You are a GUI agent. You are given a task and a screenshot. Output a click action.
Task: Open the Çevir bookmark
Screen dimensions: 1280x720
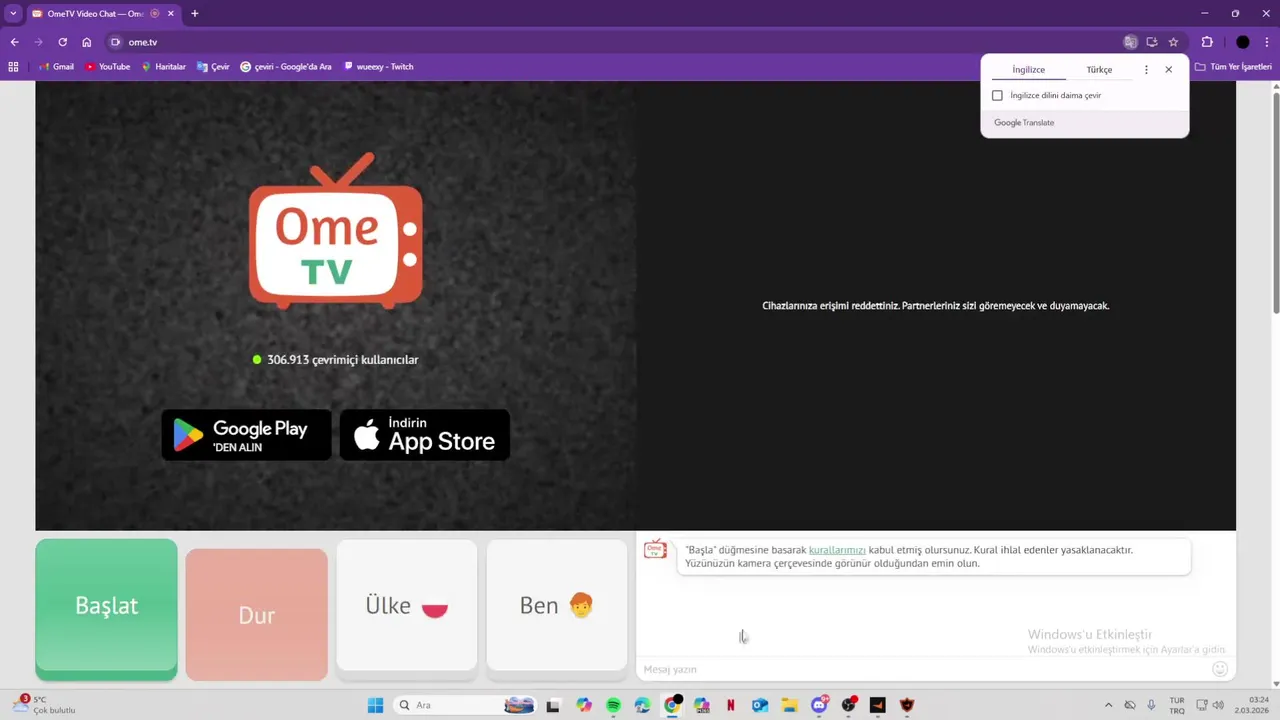[x=213, y=67]
